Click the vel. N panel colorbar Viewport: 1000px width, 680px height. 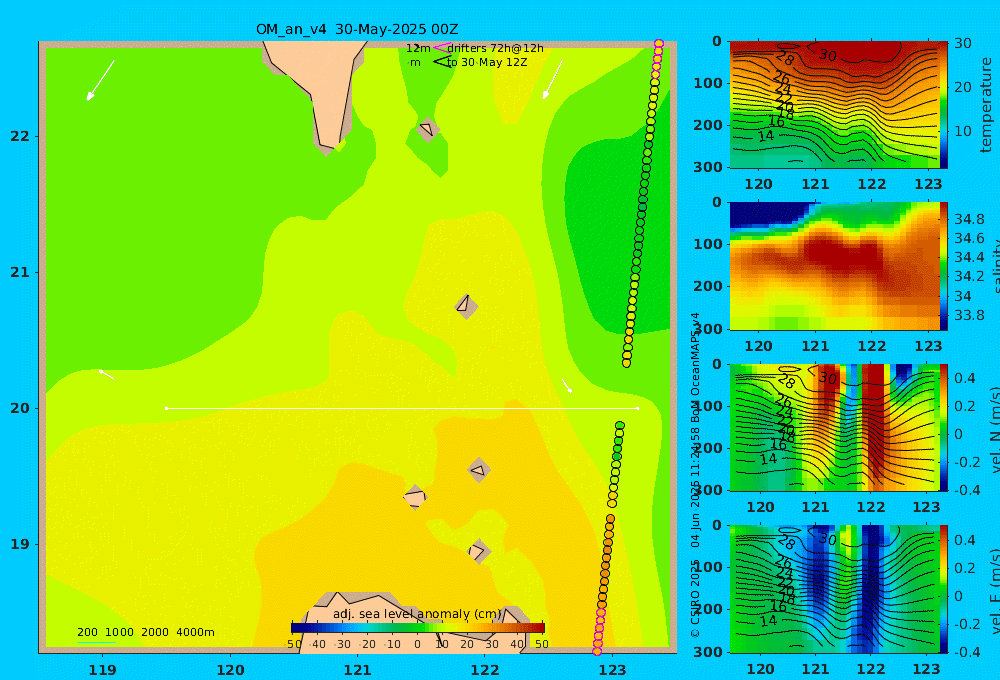(x=944, y=427)
